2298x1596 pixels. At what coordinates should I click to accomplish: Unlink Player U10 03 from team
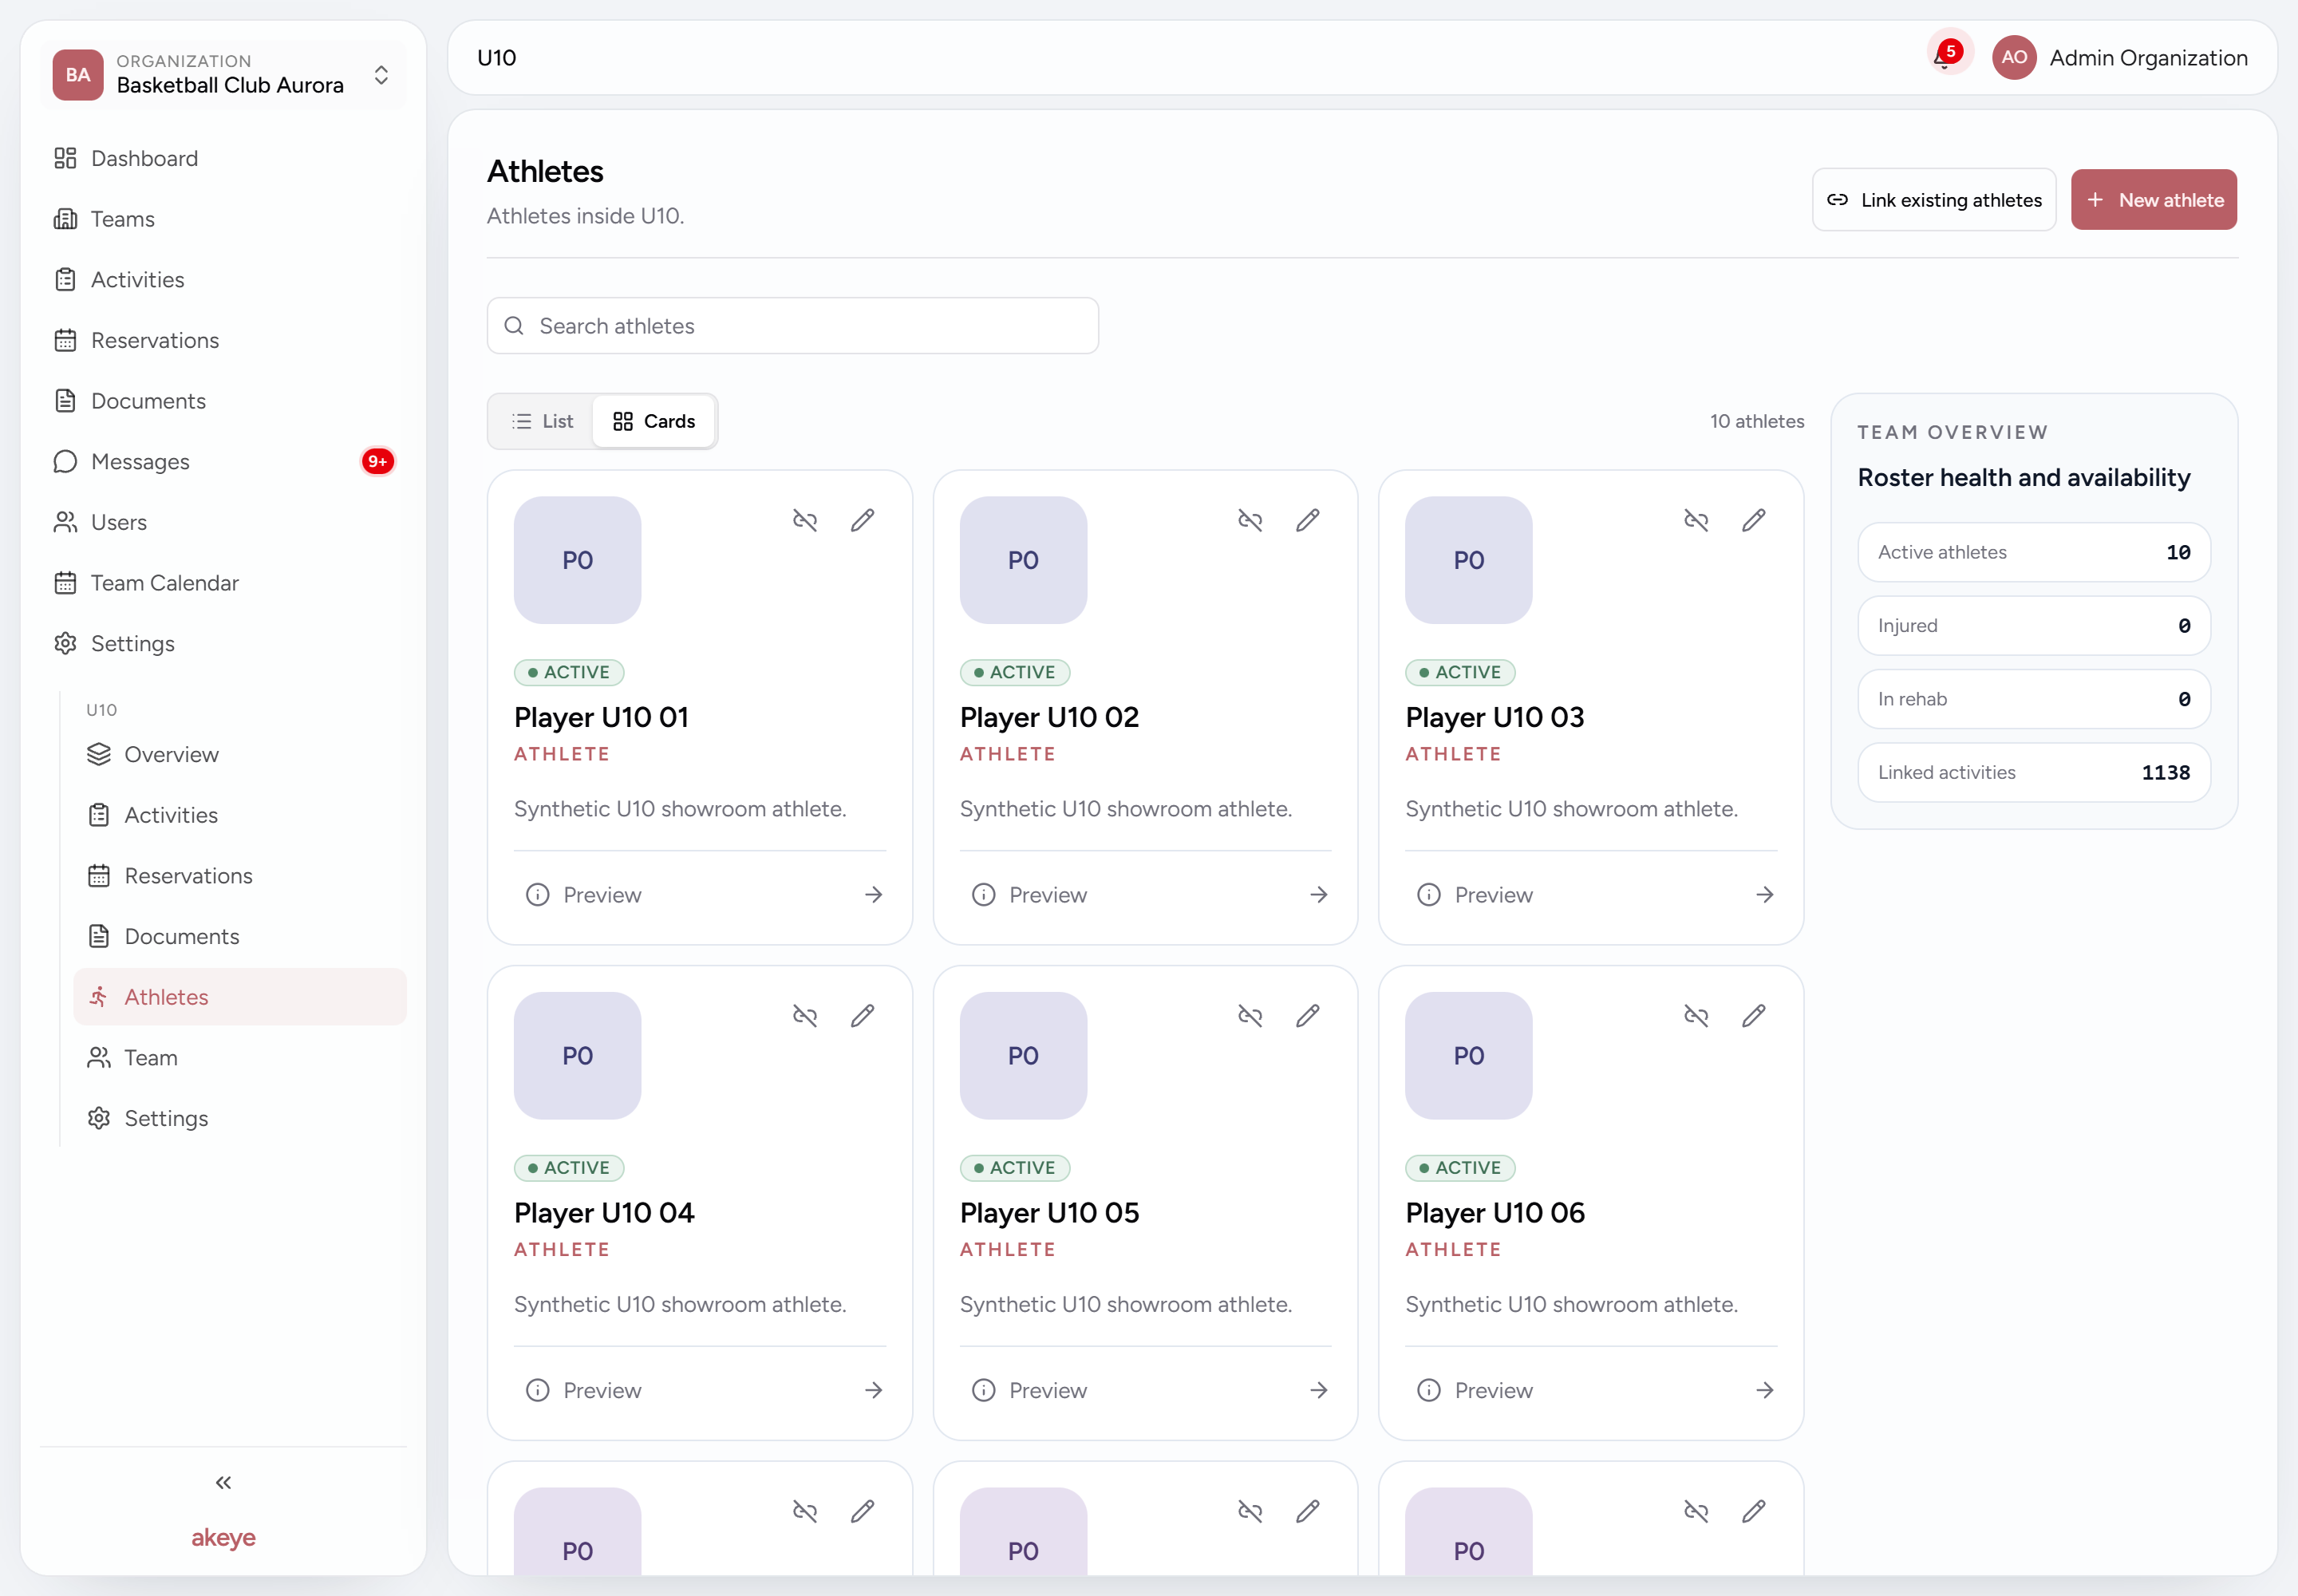(x=1696, y=520)
